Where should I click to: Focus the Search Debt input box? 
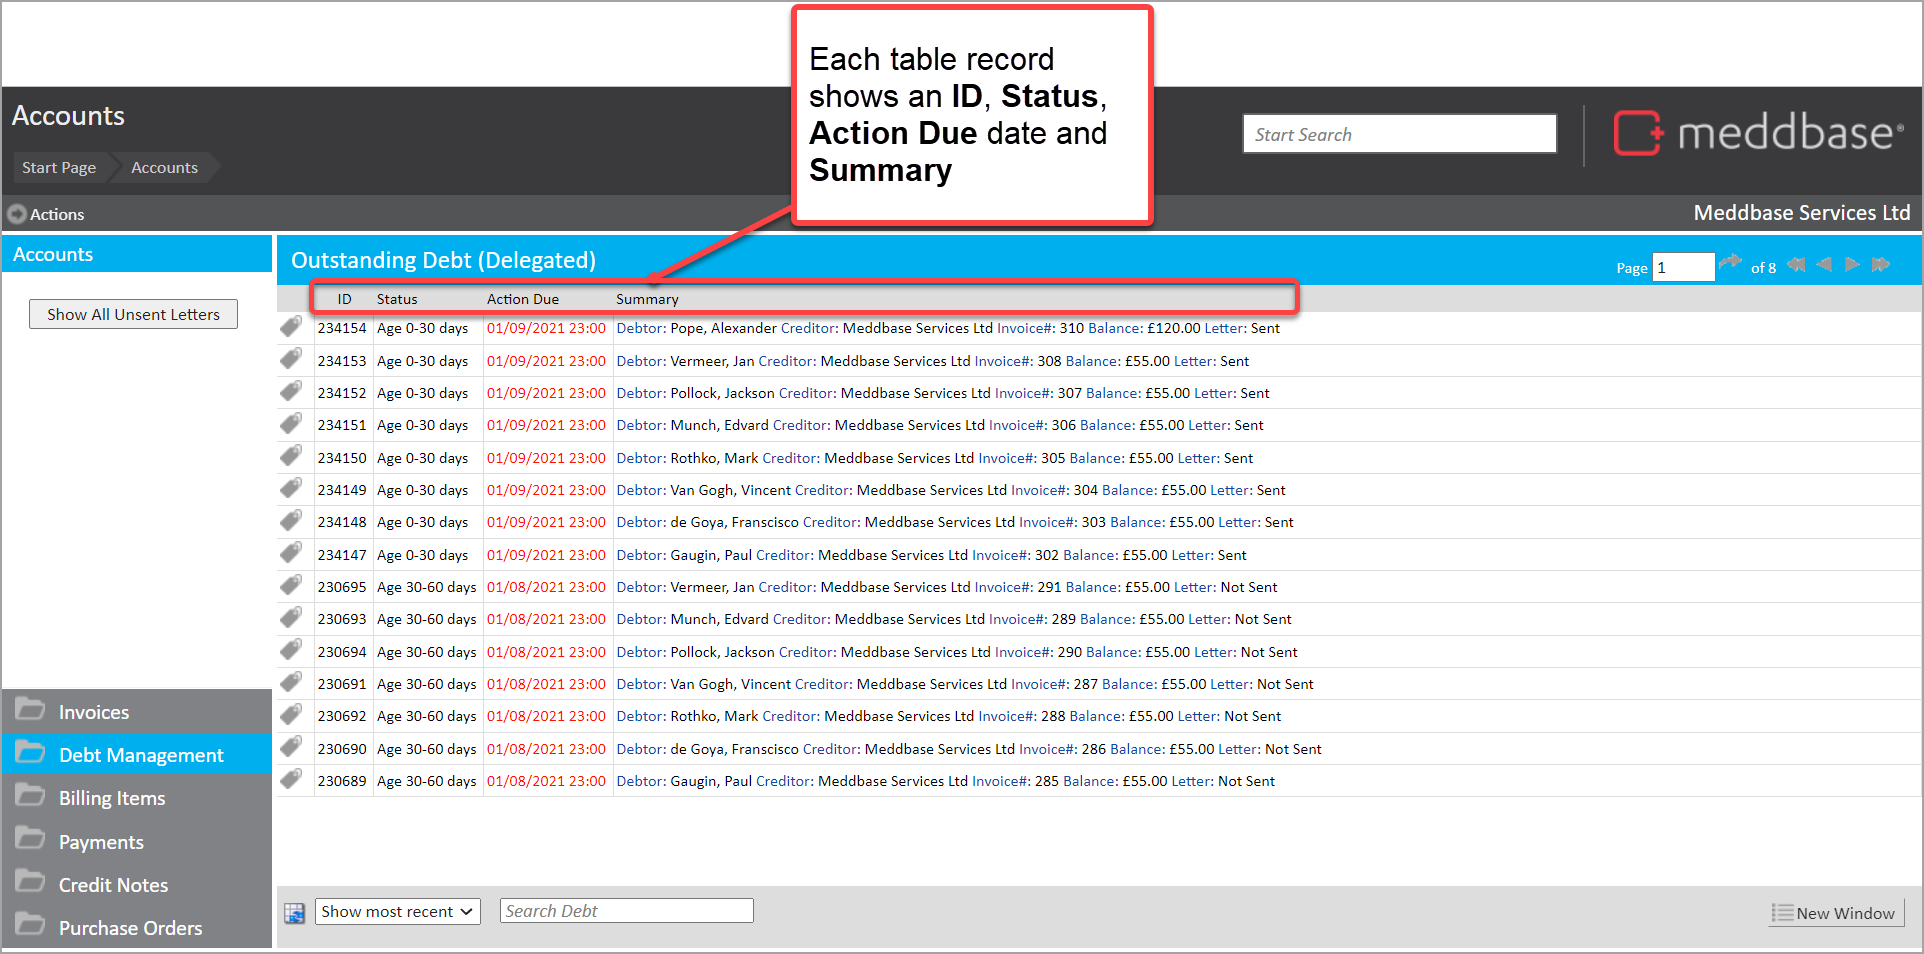coord(626,911)
